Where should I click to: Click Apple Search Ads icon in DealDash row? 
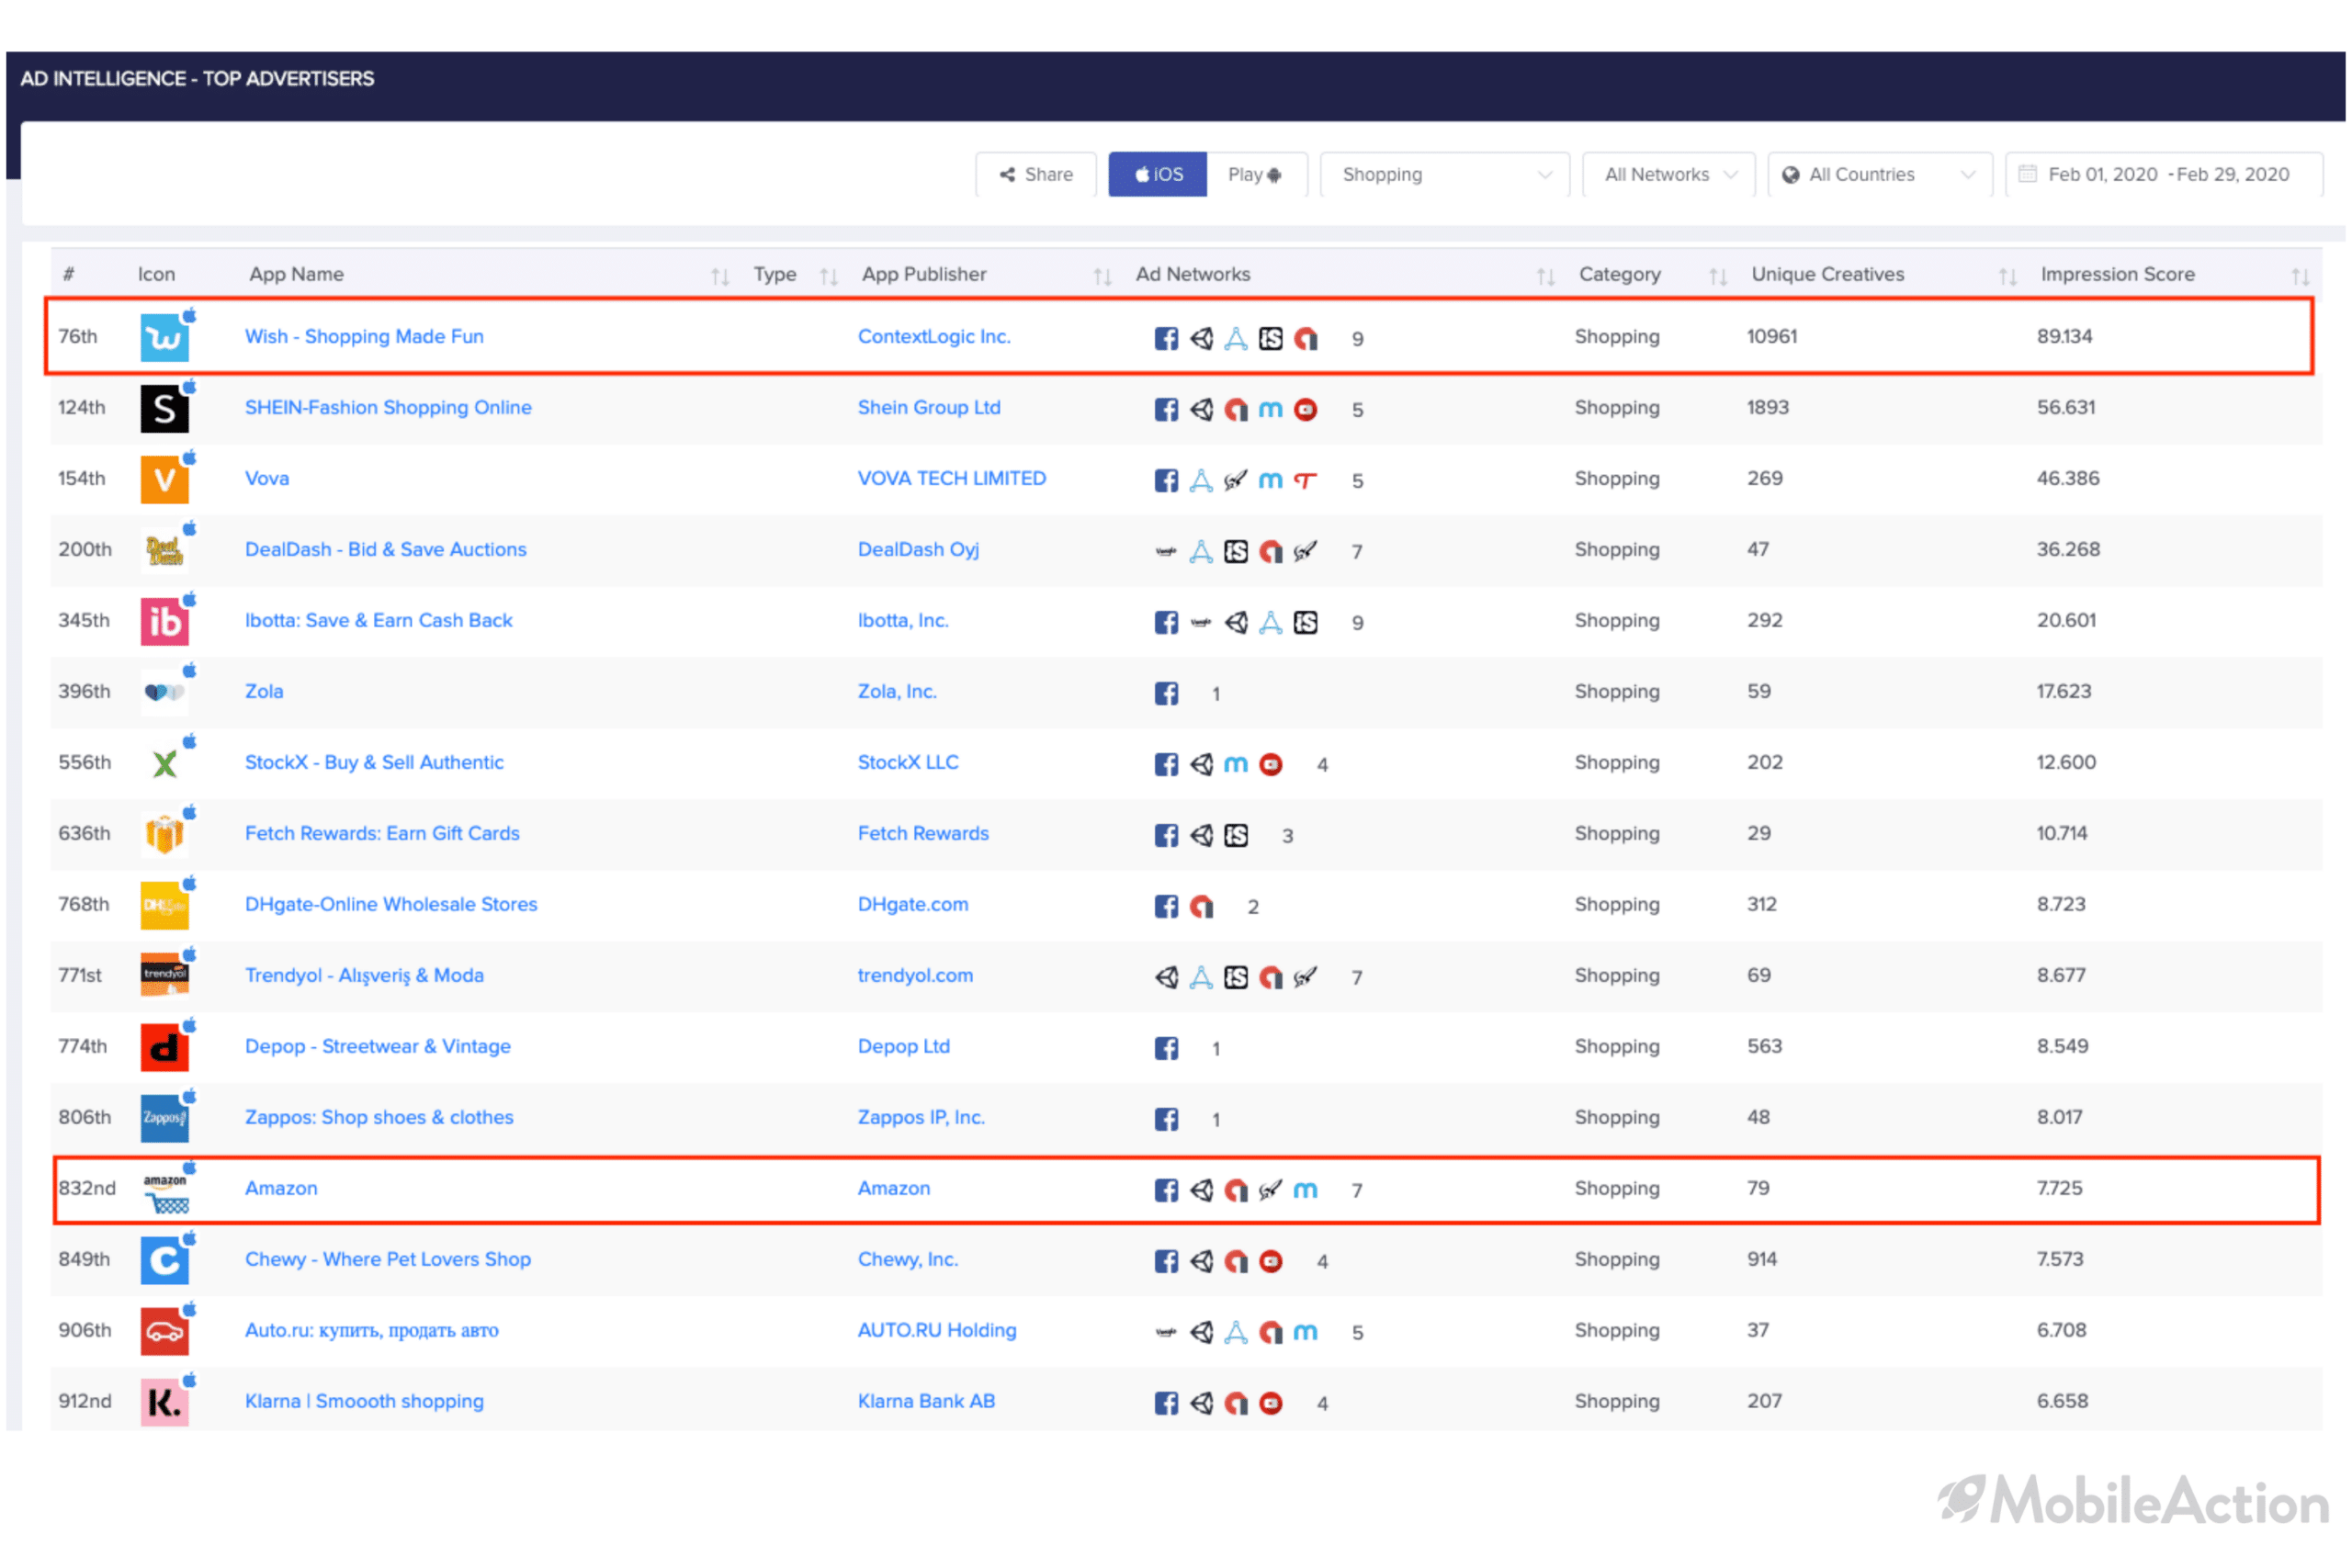click(1201, 551)
